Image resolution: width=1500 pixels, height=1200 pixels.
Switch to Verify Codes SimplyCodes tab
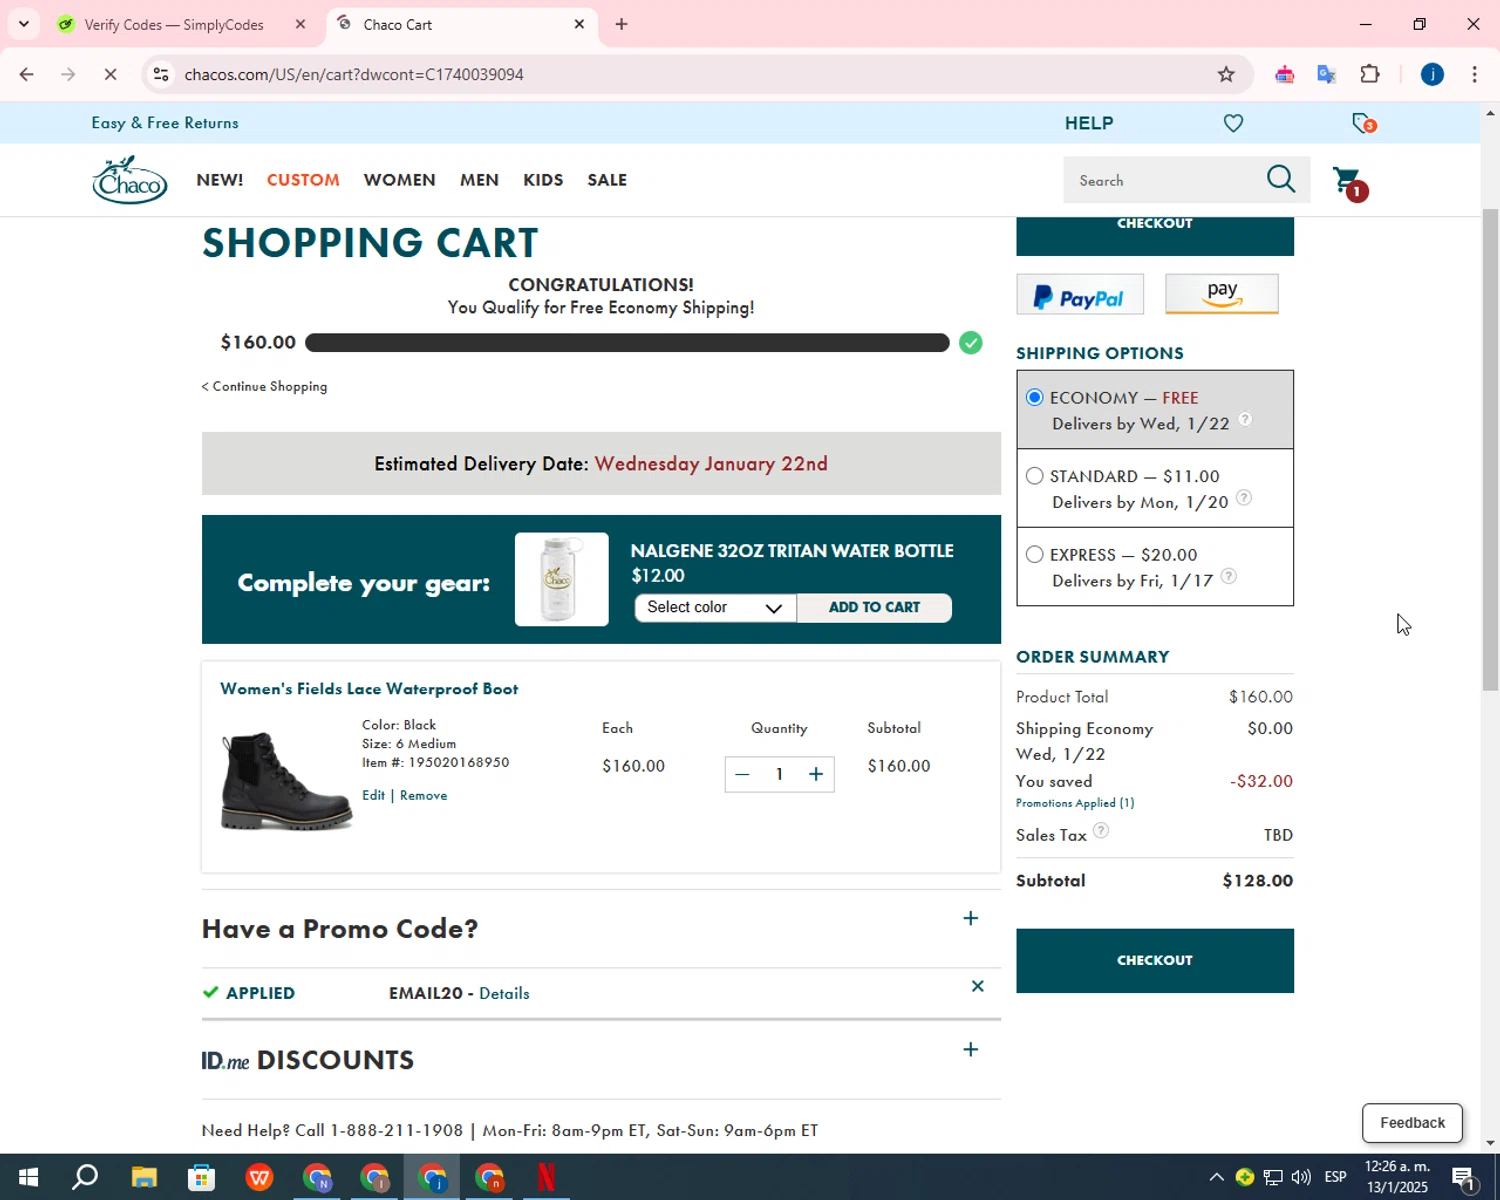click(x=172, y=24)
